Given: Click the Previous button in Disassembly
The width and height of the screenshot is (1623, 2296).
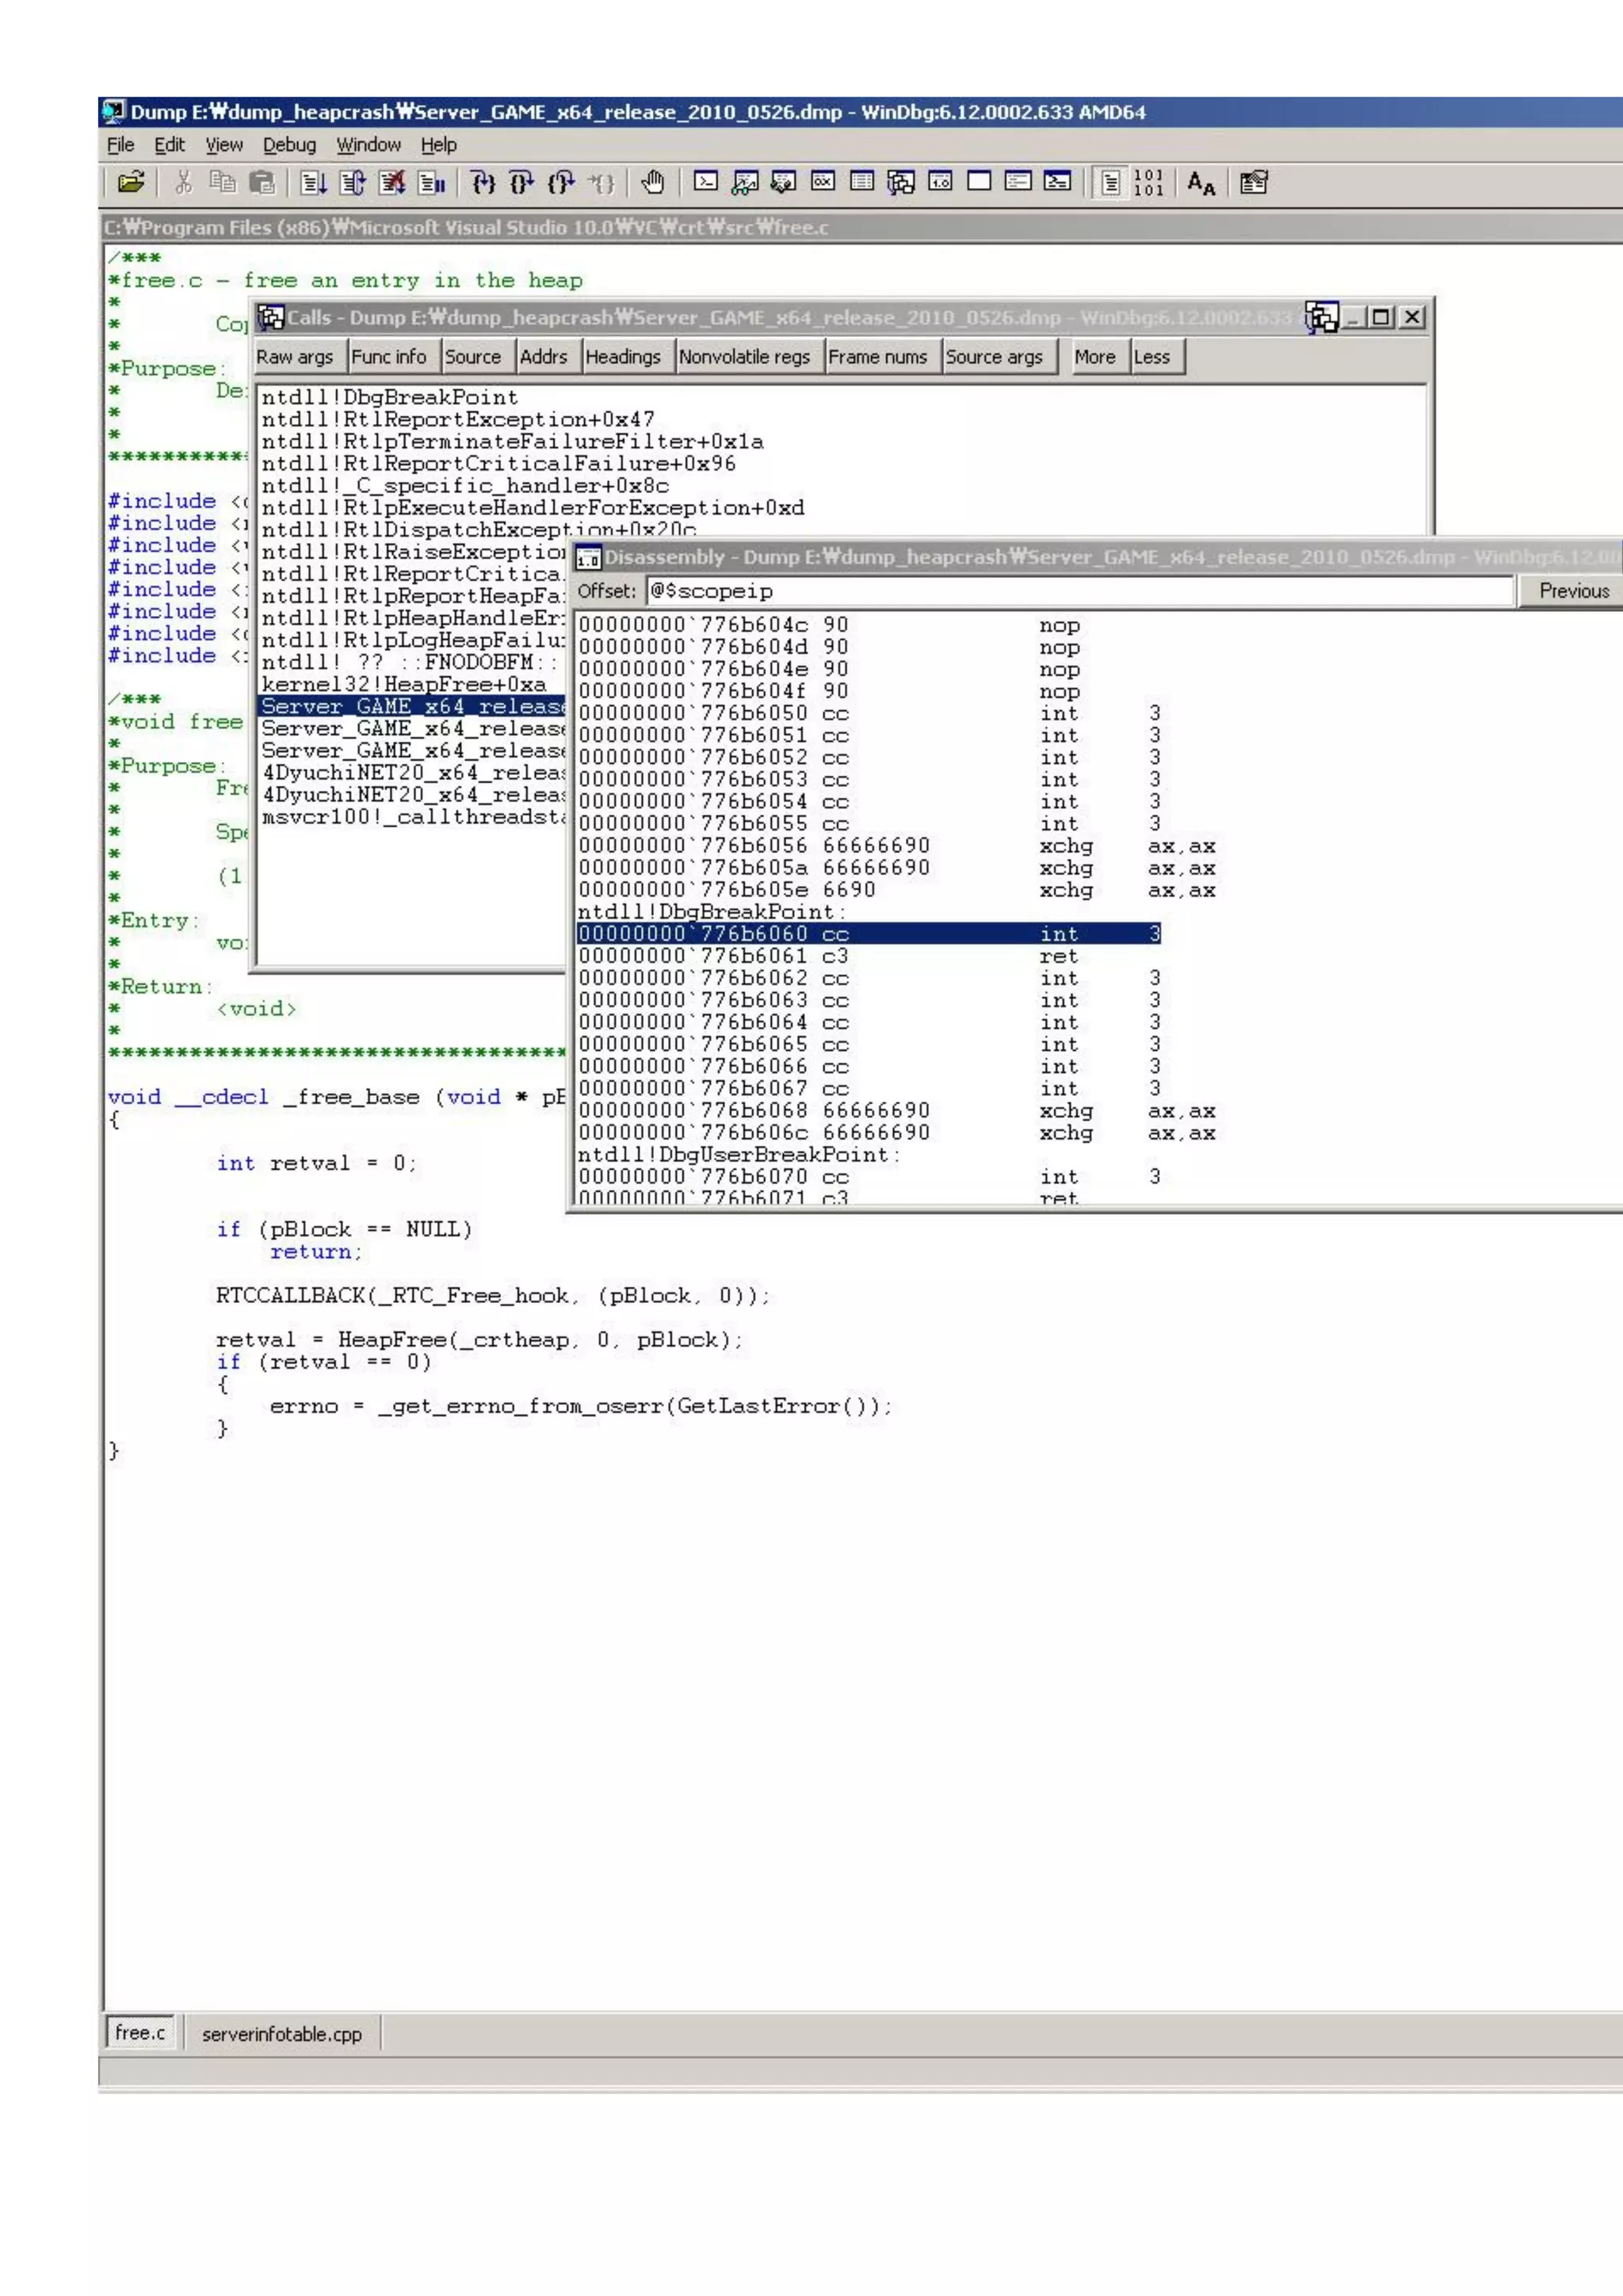Looking at the screenshot, I should coord(1573,591).
